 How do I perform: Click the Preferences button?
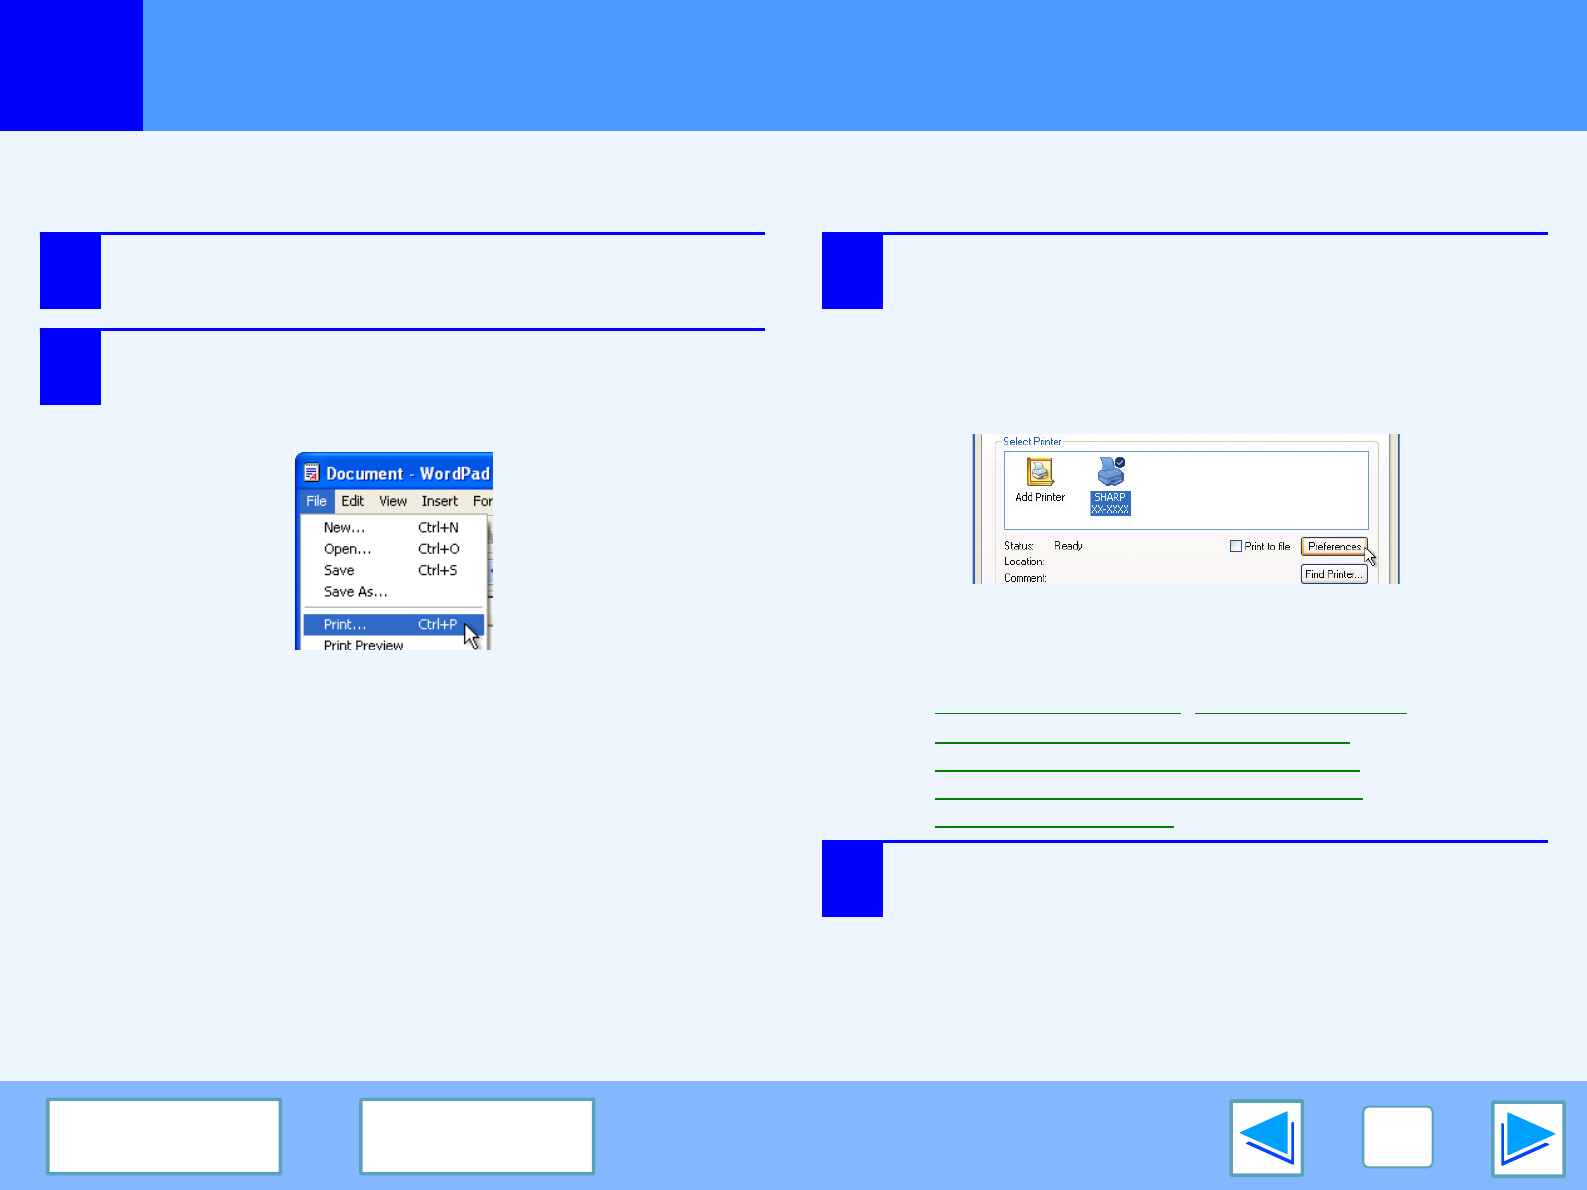coord(1334,546)
